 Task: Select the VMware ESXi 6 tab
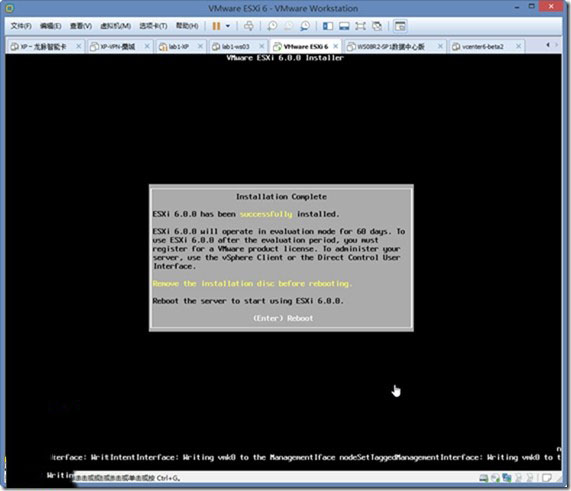tap(305, 47)
